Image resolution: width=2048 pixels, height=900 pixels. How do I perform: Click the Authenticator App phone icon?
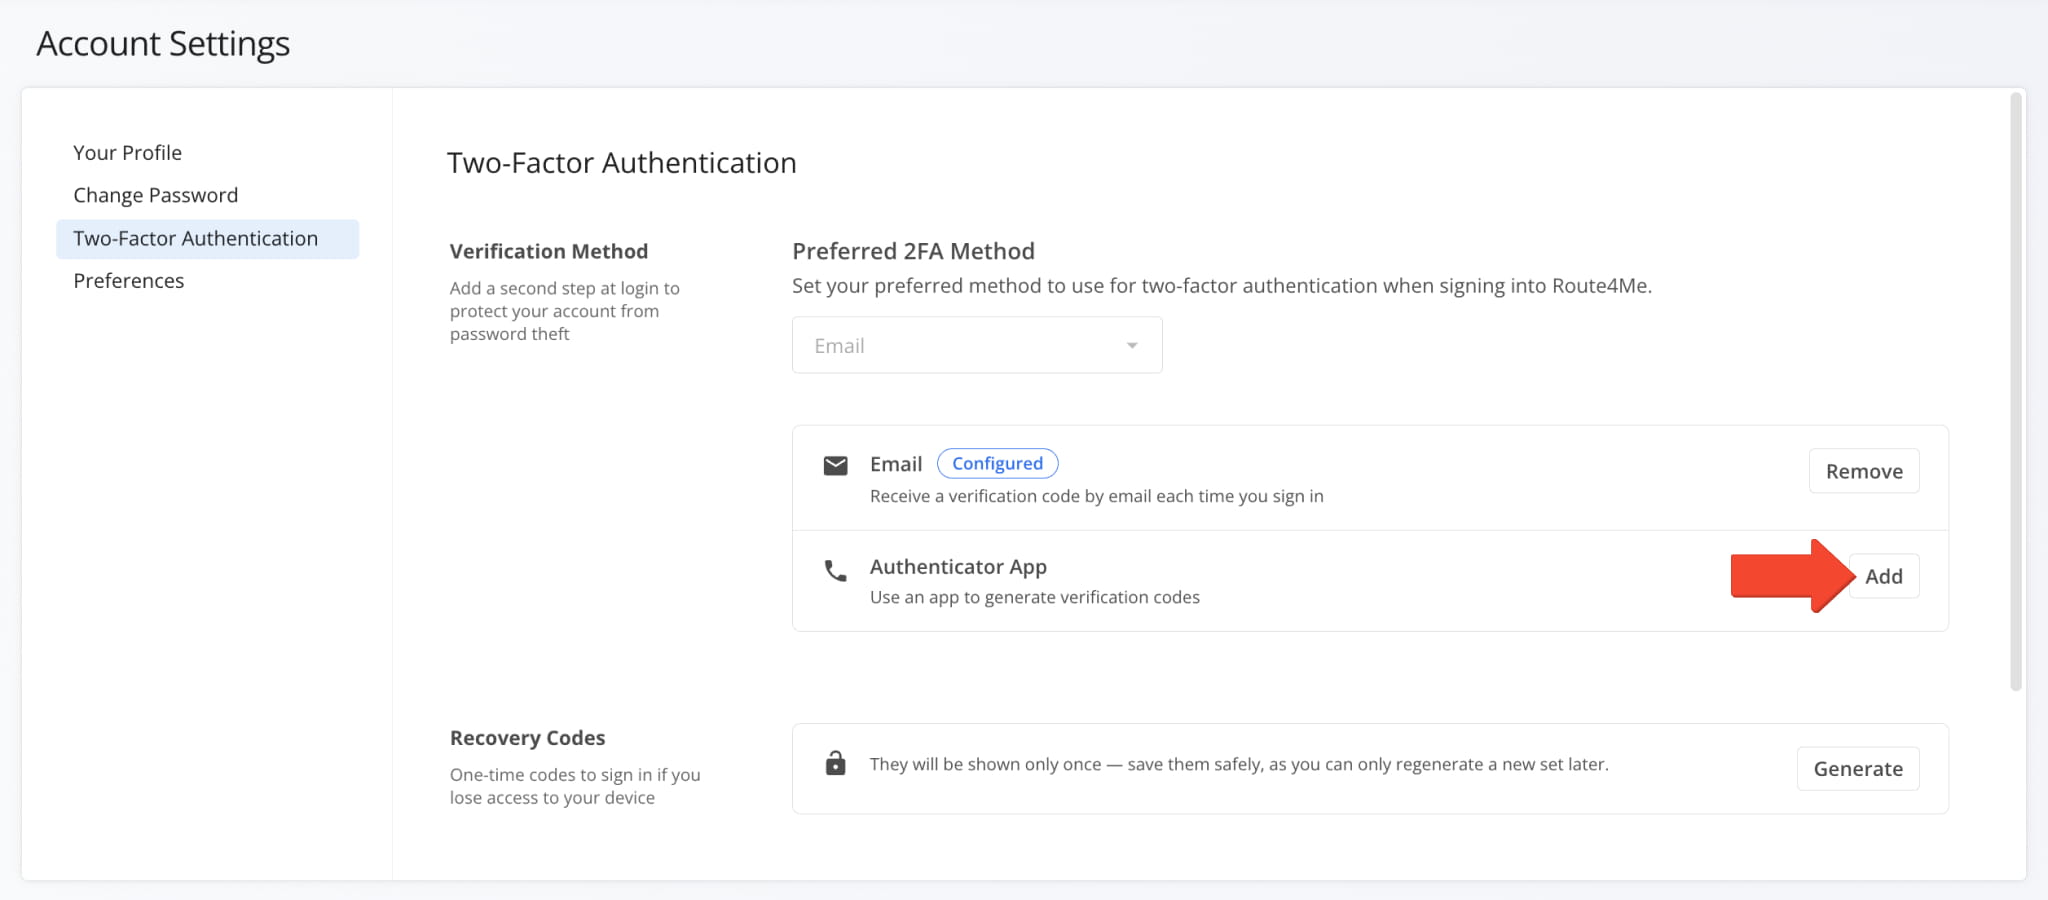click(835, 571)
